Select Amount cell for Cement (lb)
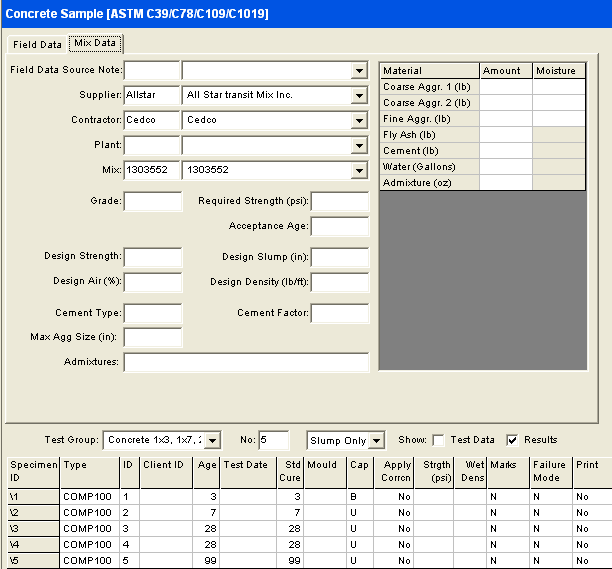 (505, 151)
